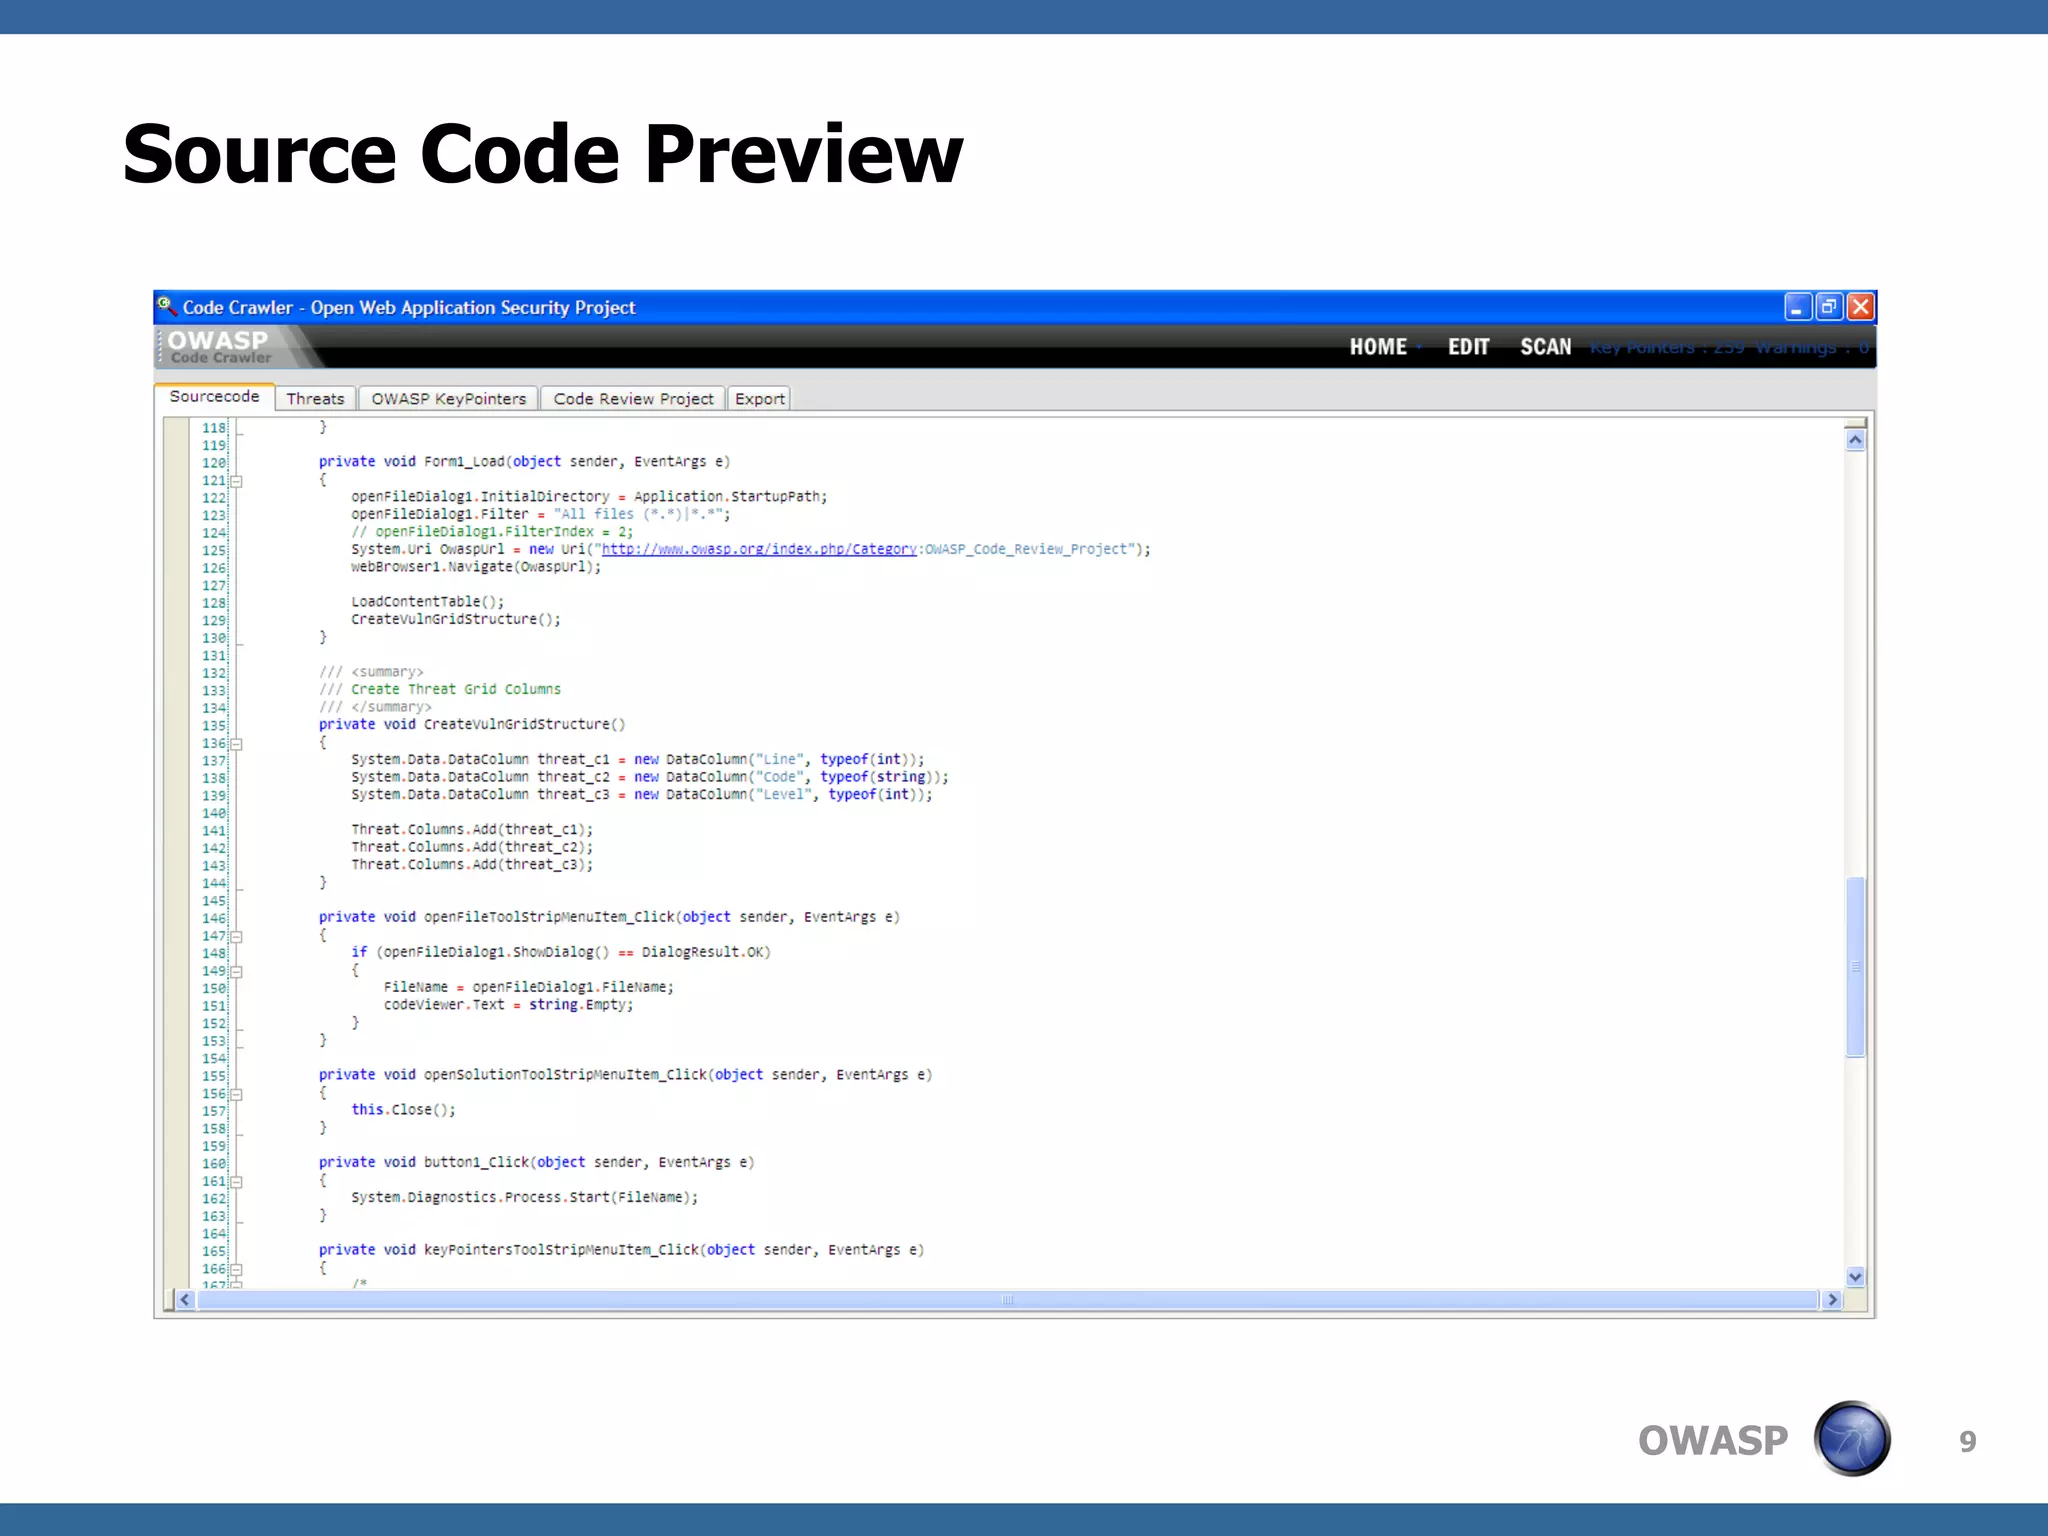Viewport: 2048px width, 1536px height.
Task: Click slide page number 9
Action: click(1967, 1441)
